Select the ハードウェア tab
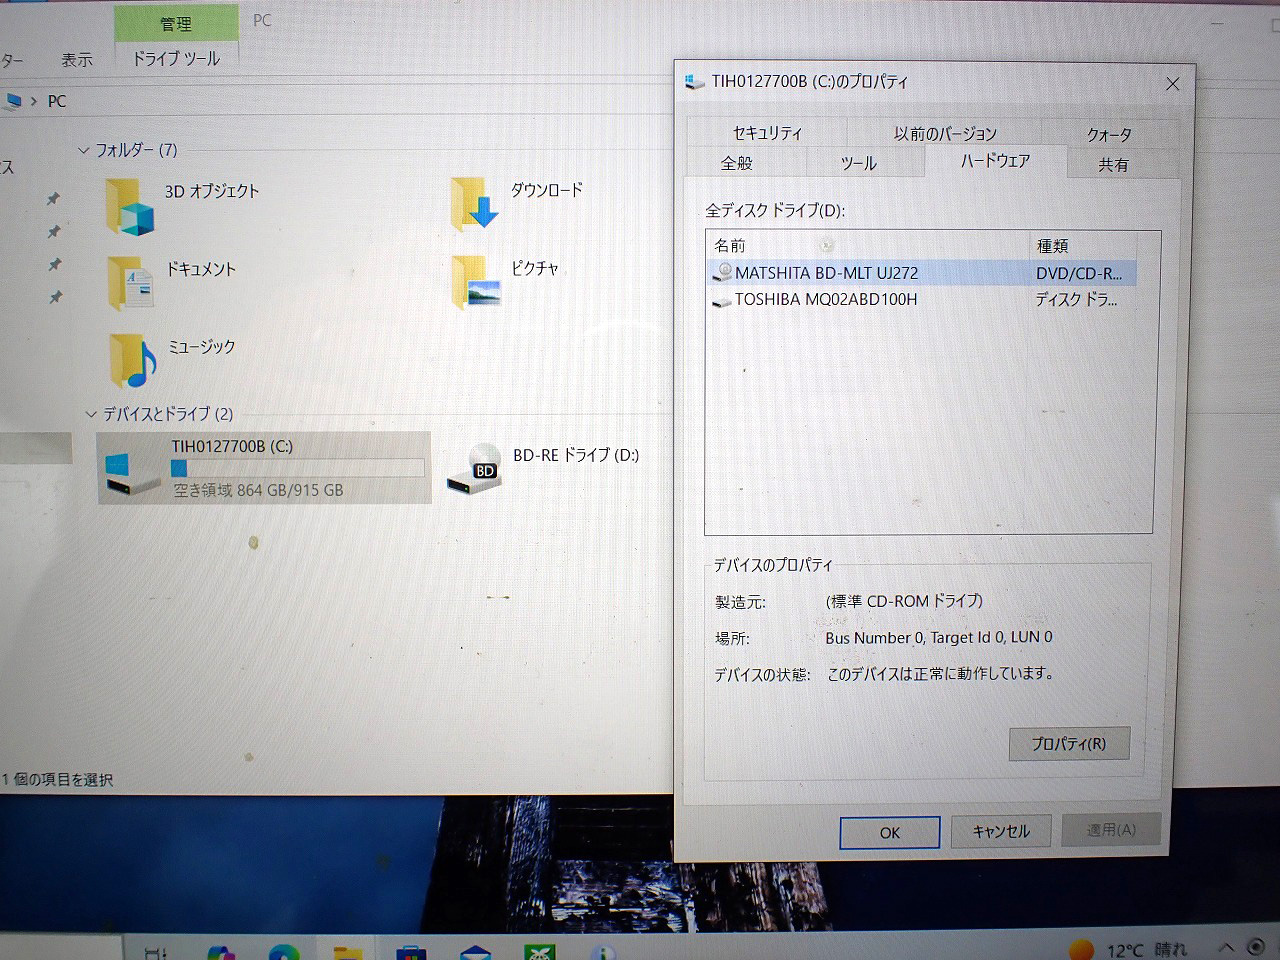 coord(995,161)
